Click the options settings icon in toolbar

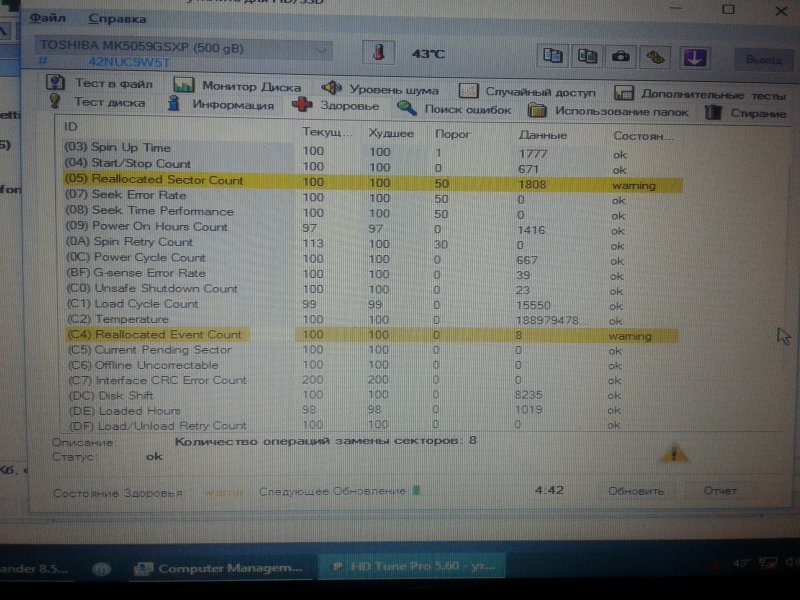pyautogui.click(x=656, y=55)
